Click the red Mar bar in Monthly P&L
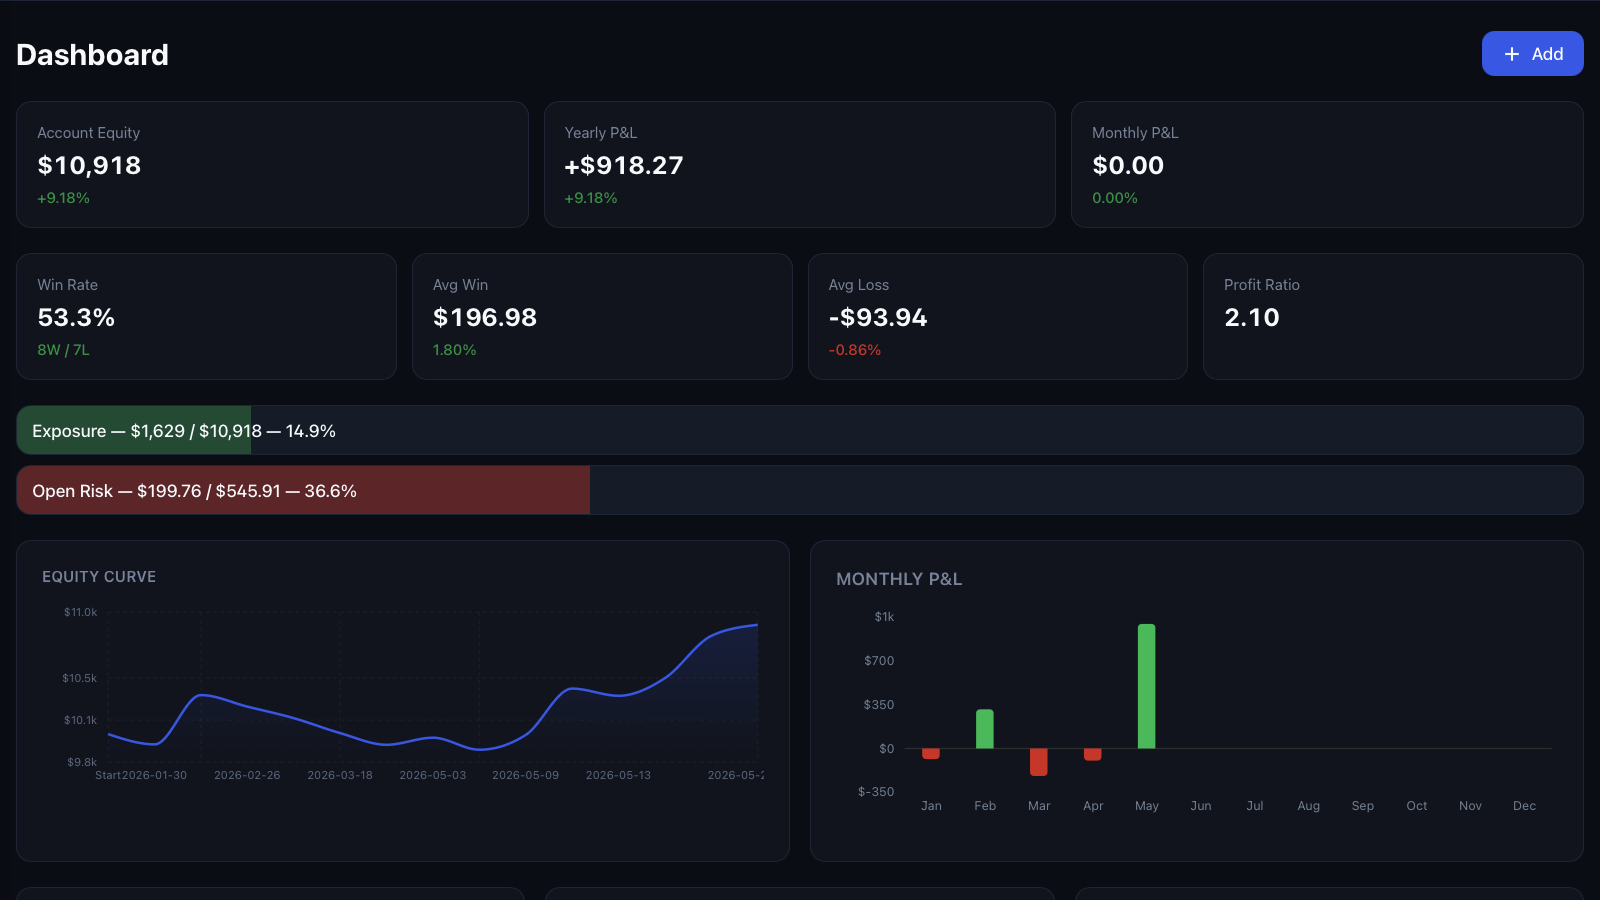Image resolution: width=1600 pixels, height=900 pixels. [x=1039, y=762]
